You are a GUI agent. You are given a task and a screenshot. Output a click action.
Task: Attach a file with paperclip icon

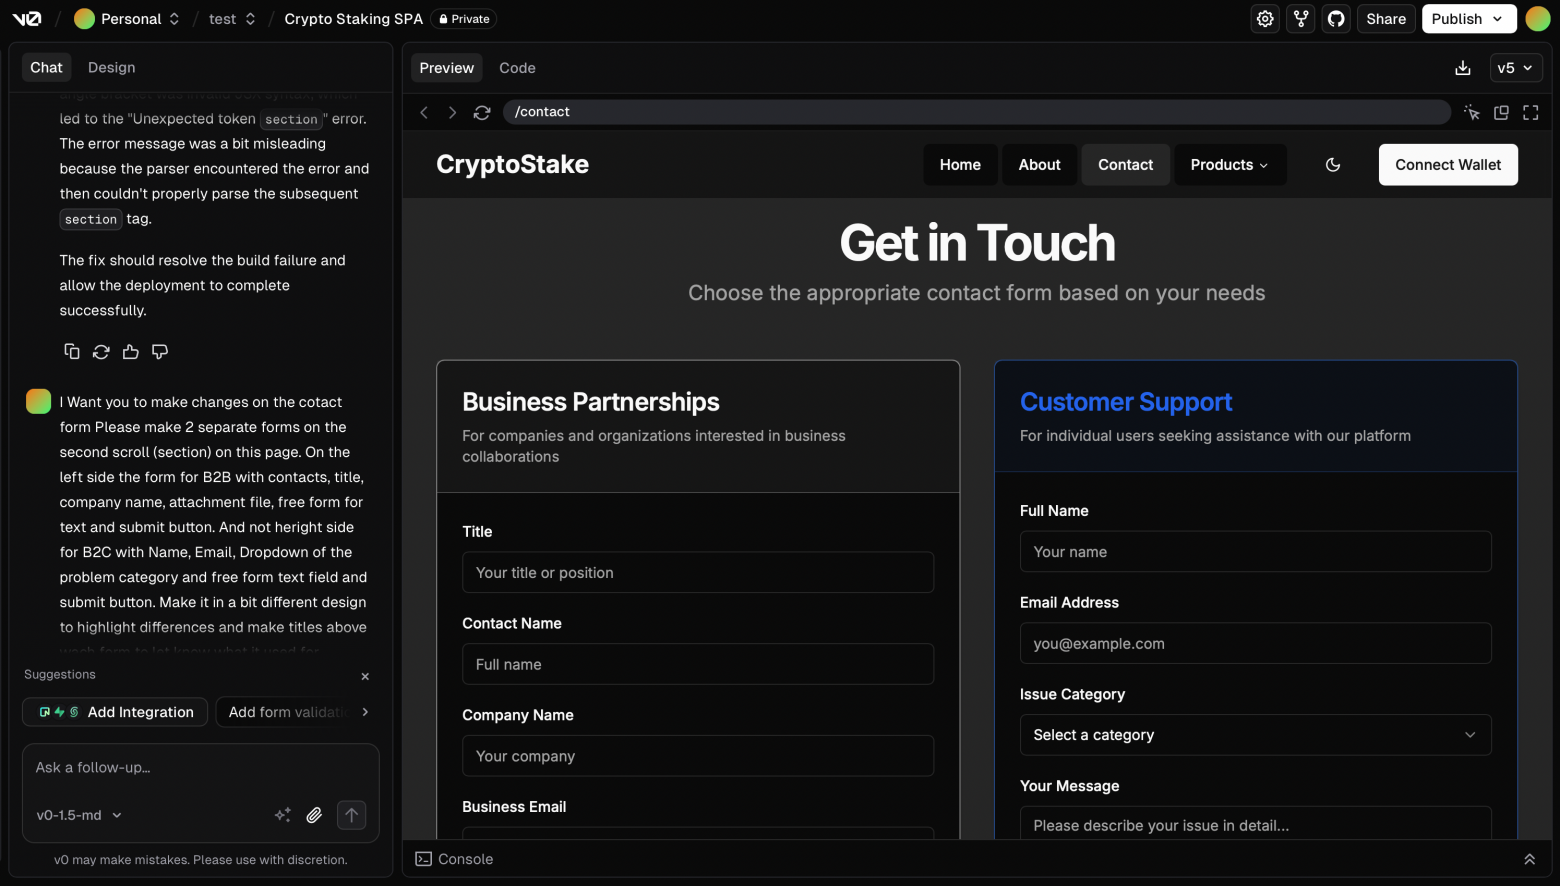click(x=314, y=815)
